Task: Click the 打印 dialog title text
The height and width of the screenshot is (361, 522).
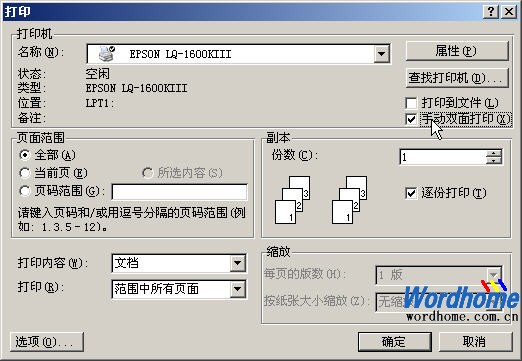Action: (17, 11)
